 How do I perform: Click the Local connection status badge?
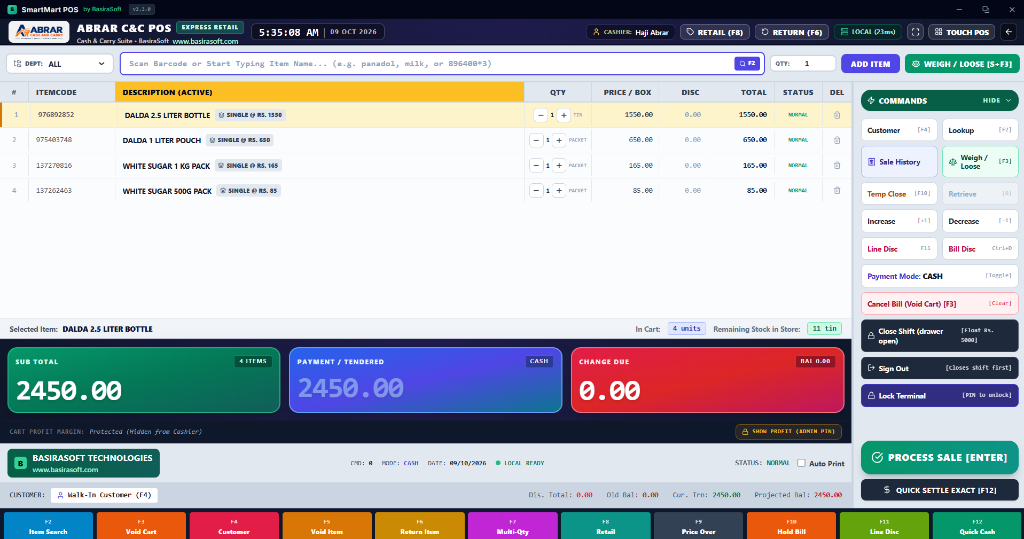(x=867, y=32)
